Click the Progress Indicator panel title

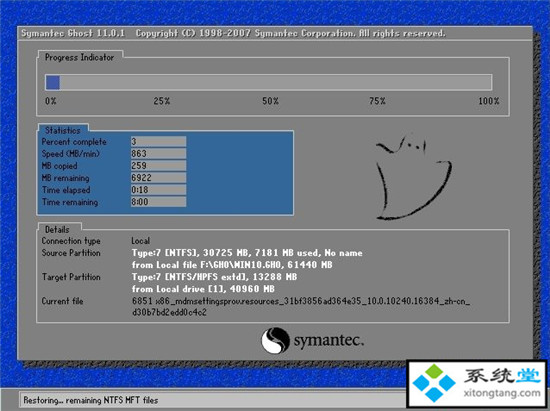pos(79,57)
